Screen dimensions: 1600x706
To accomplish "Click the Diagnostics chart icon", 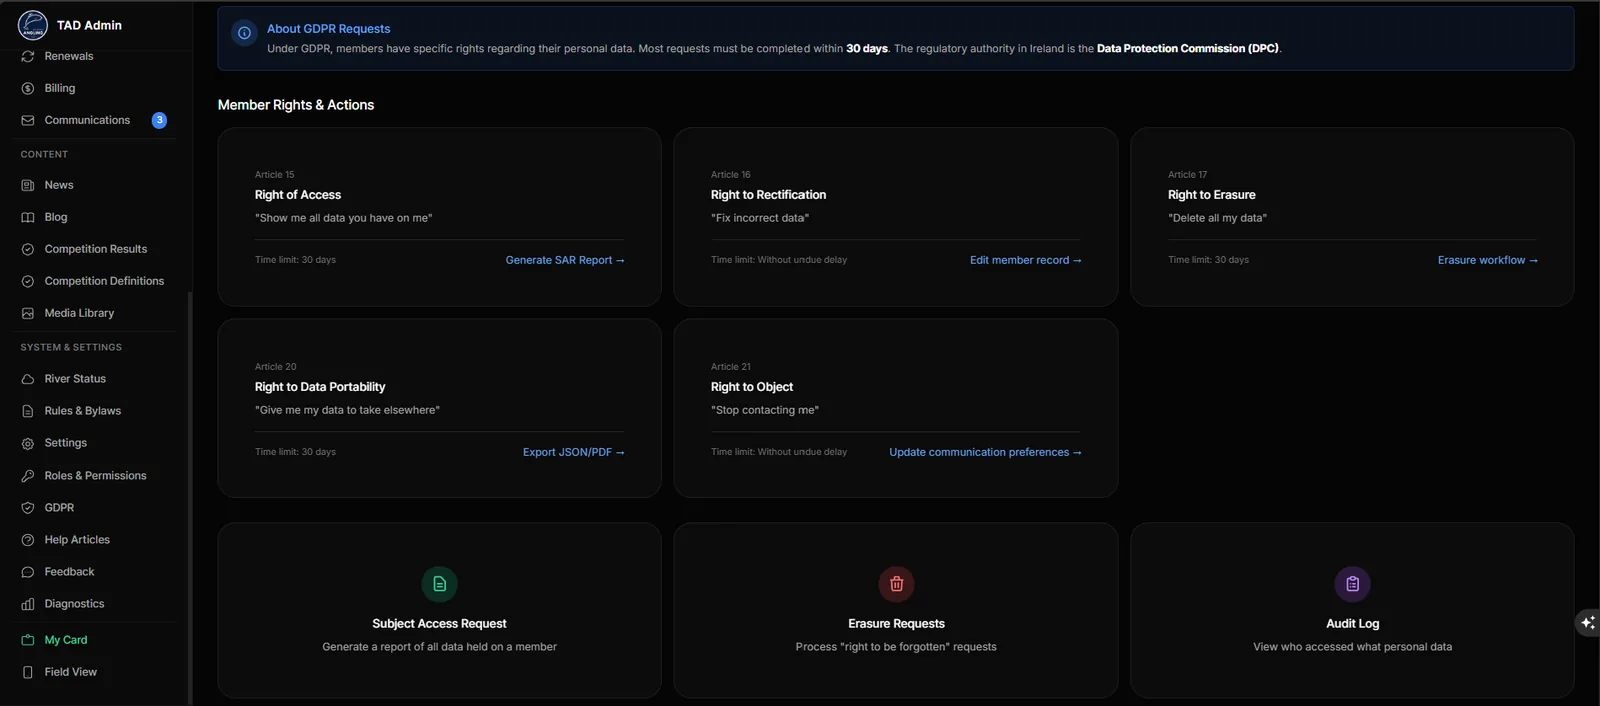I will pos(28,604).
